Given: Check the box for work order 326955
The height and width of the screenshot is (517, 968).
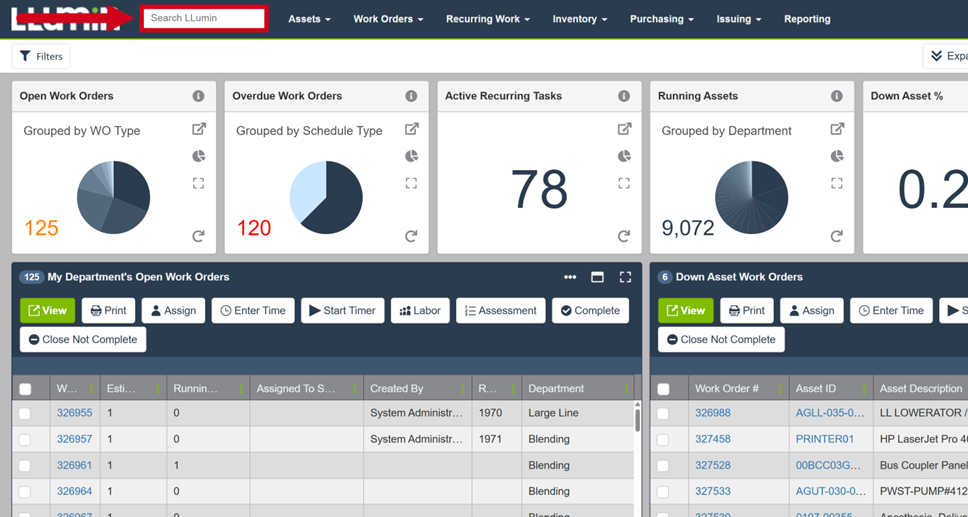Looking at the screenshot, I should [x=25, y=413].
